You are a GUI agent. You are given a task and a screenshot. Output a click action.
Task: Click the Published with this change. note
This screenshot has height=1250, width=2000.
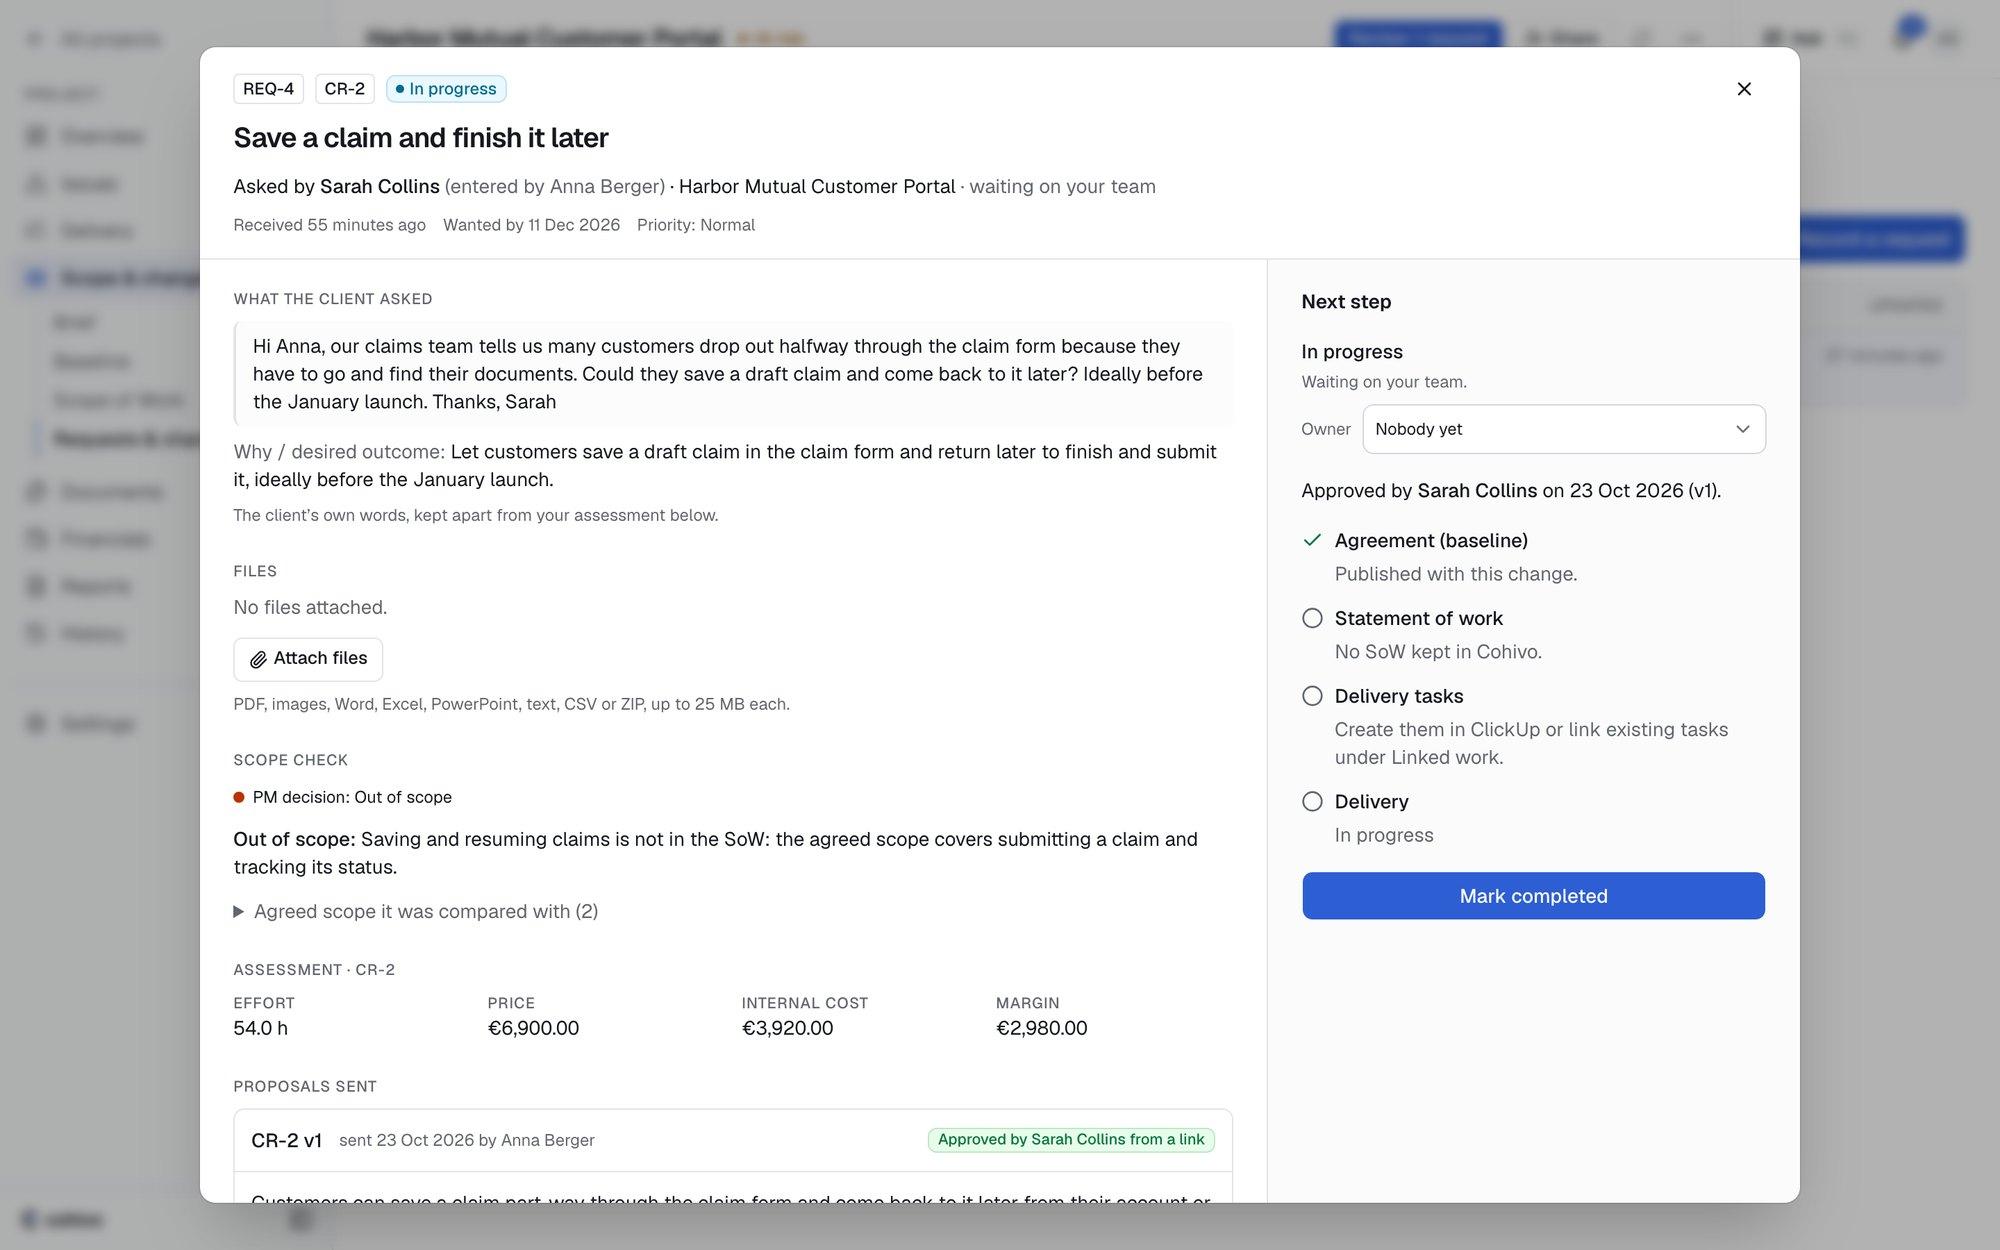pyautogui.click(x=1456, y=574)
